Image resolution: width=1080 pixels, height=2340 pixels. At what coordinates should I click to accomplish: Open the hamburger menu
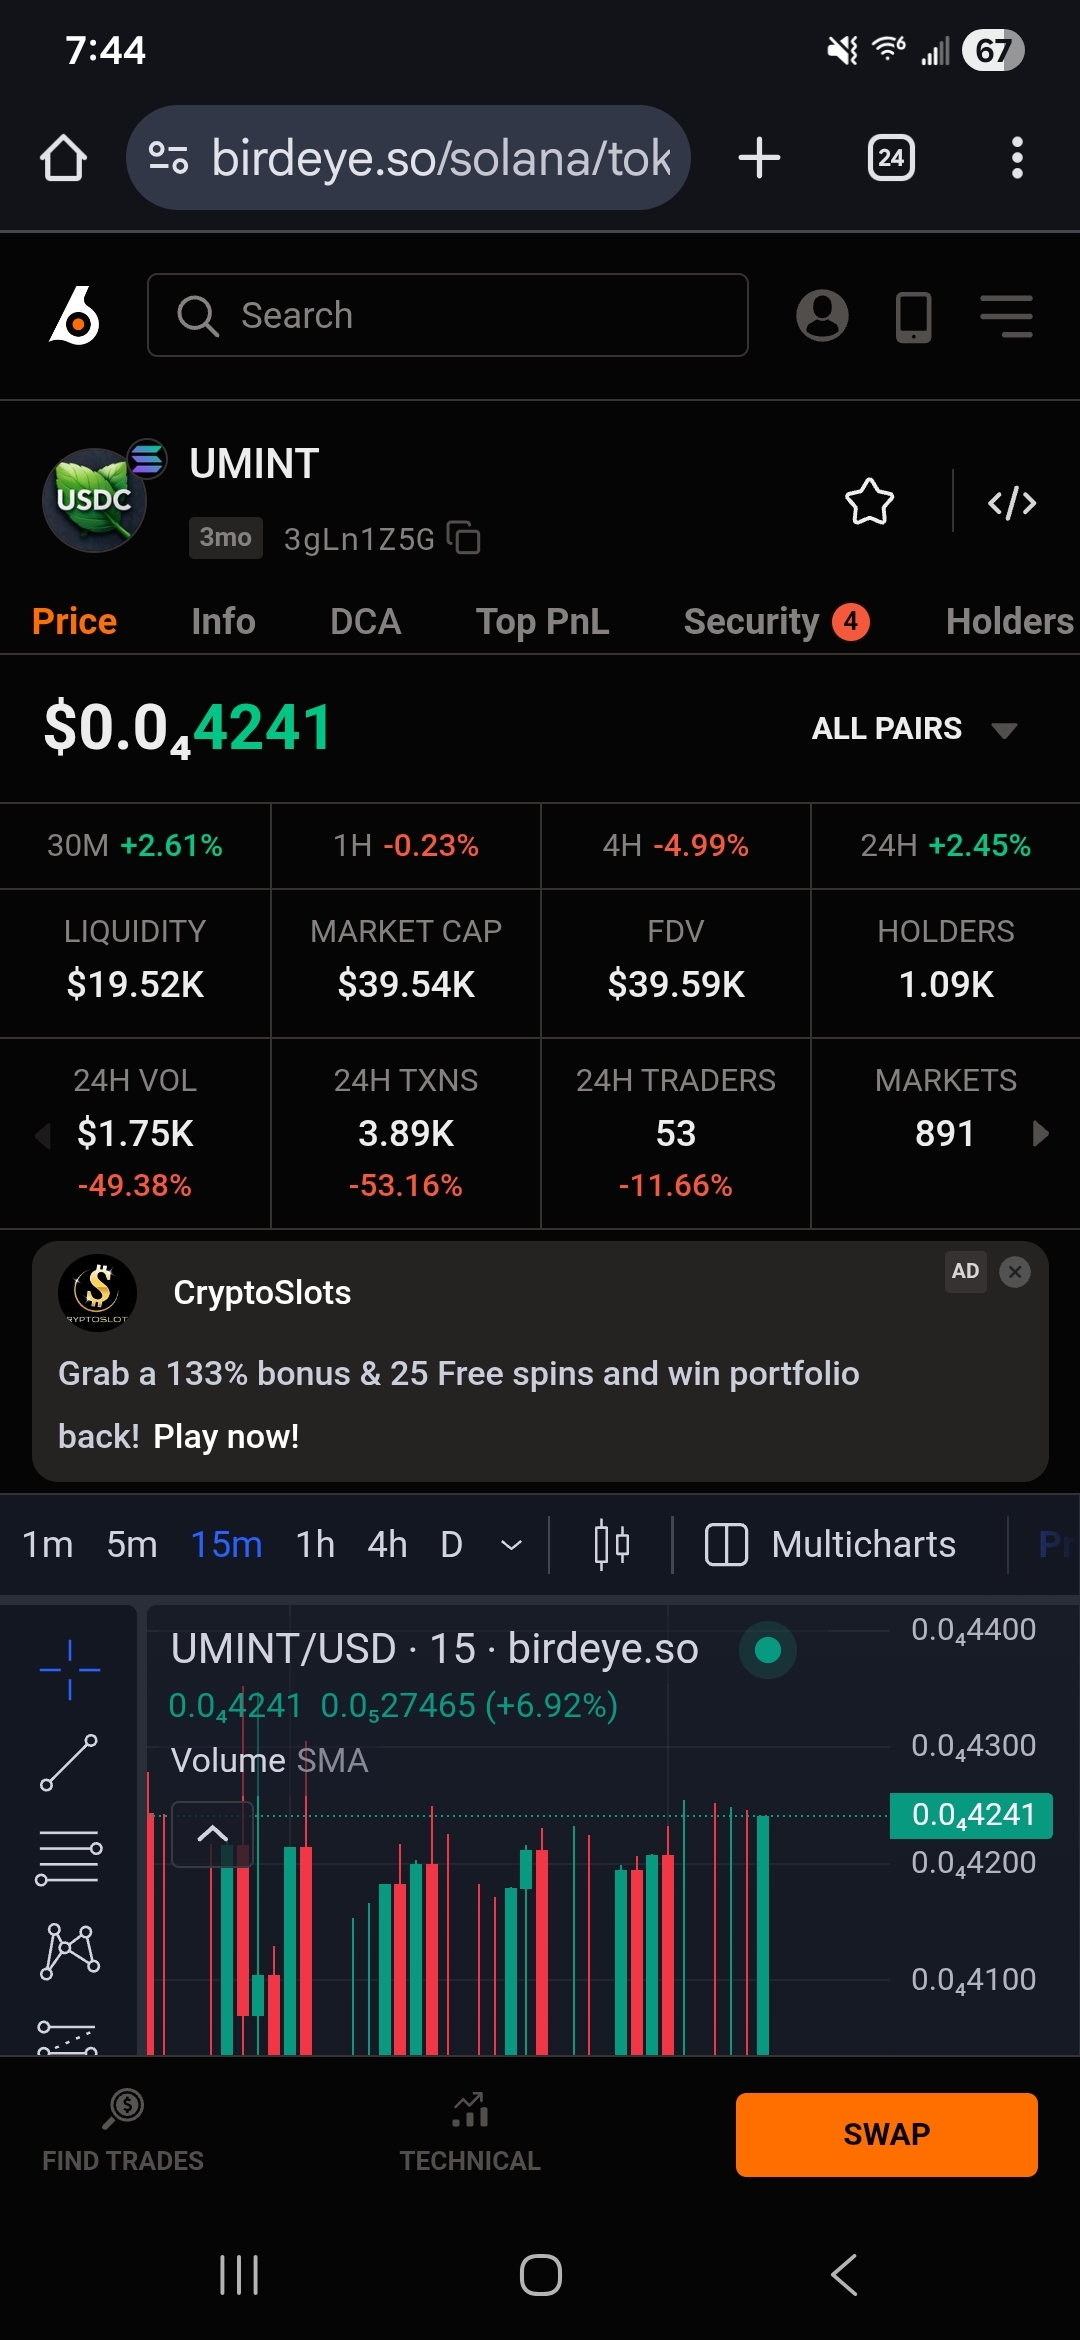click(x=1005, y=316)
